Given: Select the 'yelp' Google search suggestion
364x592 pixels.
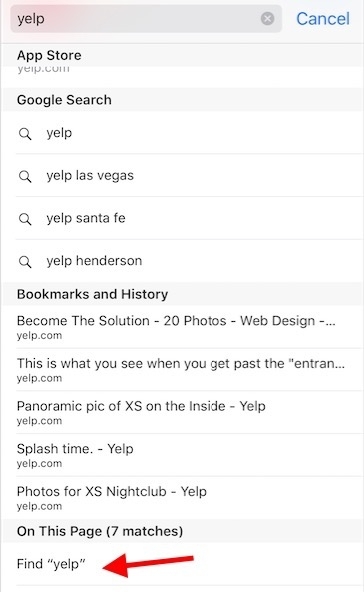Looking at the screenshot, I should click(183, 133).
